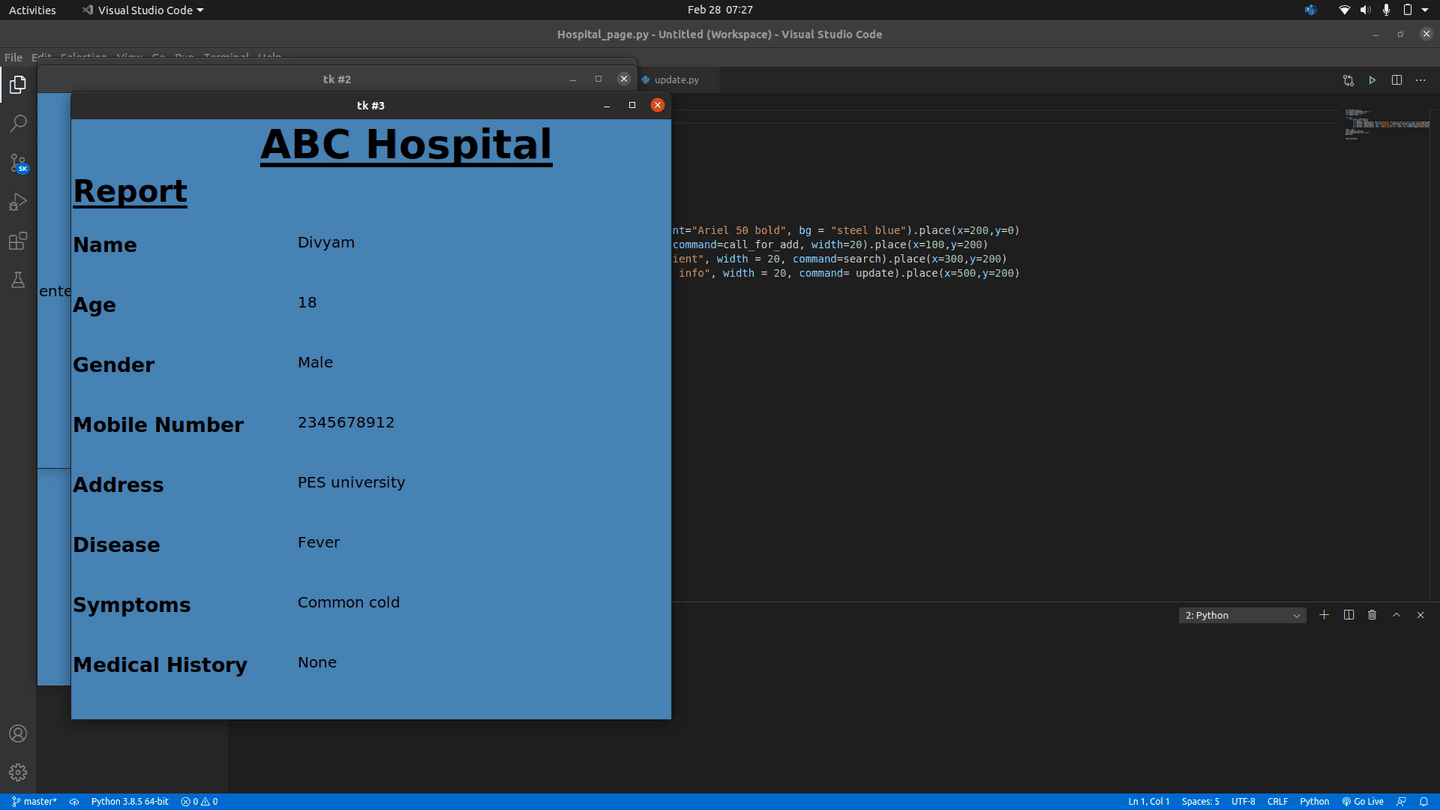This screenshot has height=810, width=1440.
Task: Open the 2: Python terminal dropdown
Action: coord(1242,616)
